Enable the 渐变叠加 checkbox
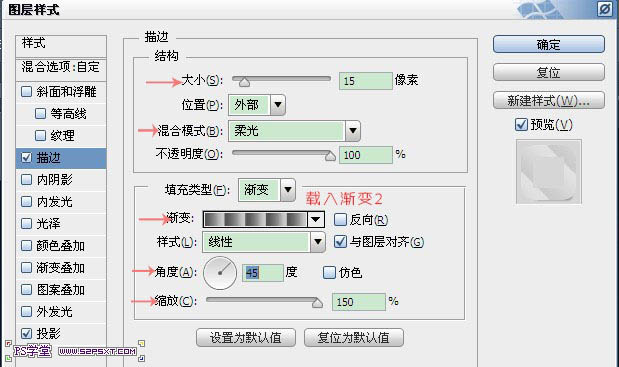The width and height of the screenshot is (619, 367). (x=26, y=268)
